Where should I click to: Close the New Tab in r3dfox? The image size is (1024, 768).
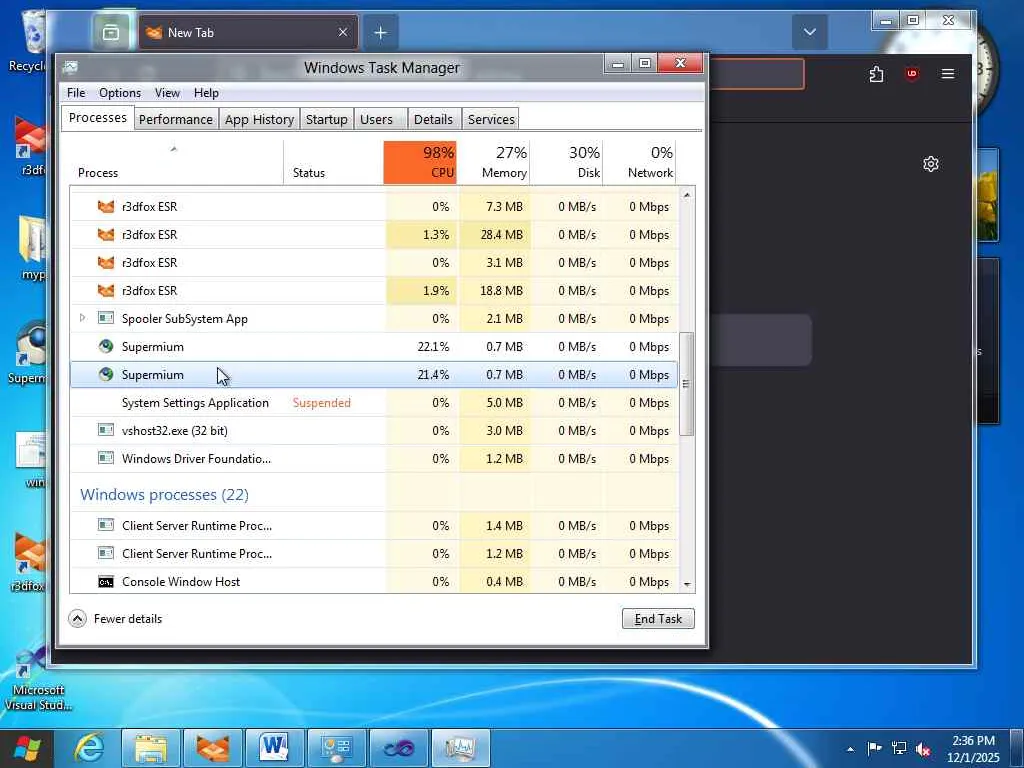(x=343, y=32)
